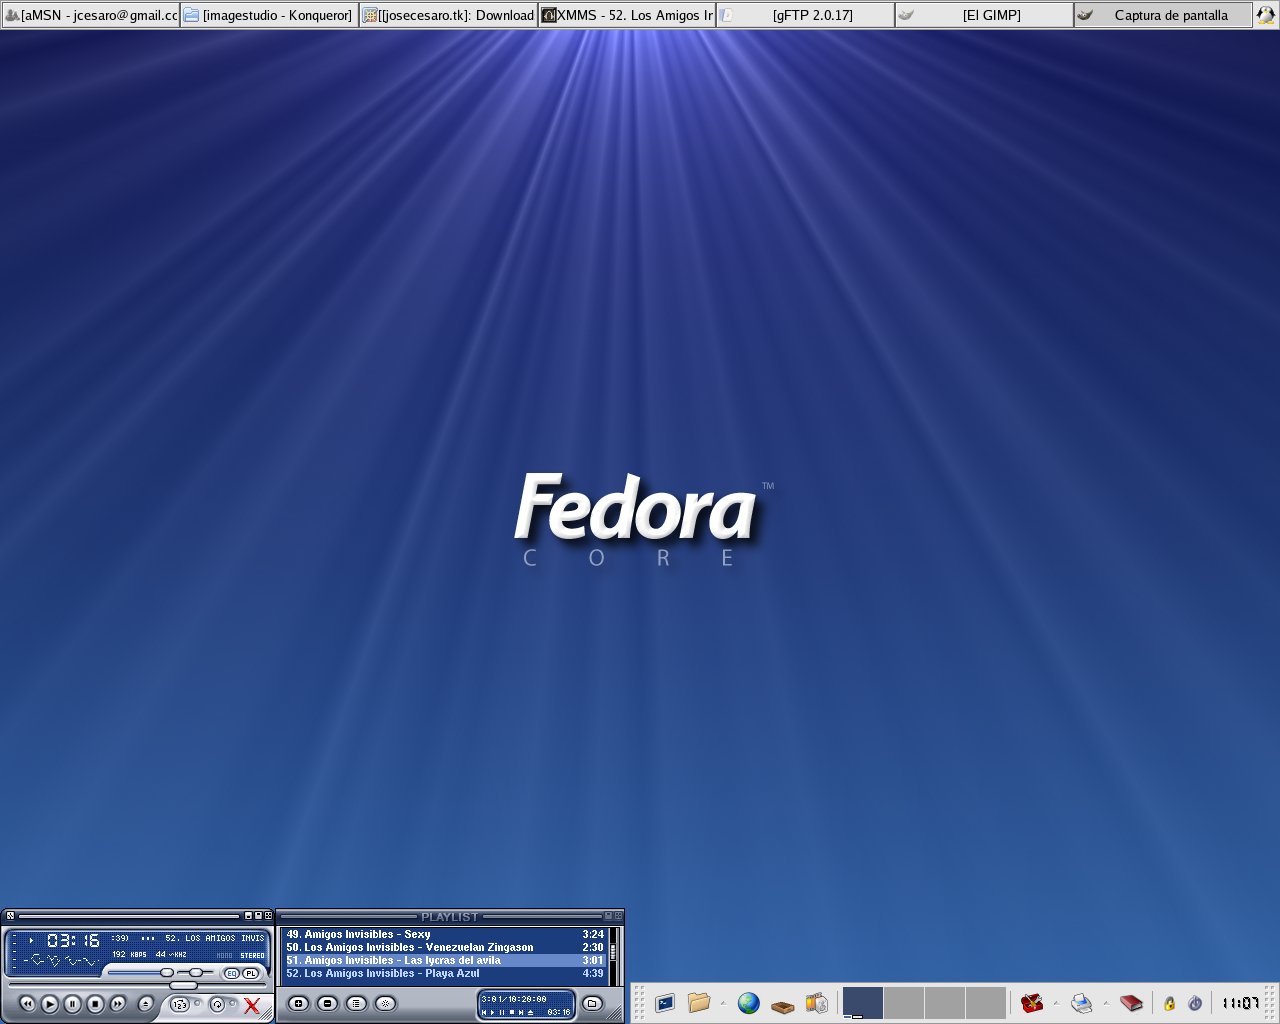1280x1024 pixels.
Task: Click mini previous button in playlist panel
Action: click(484, 1013)
